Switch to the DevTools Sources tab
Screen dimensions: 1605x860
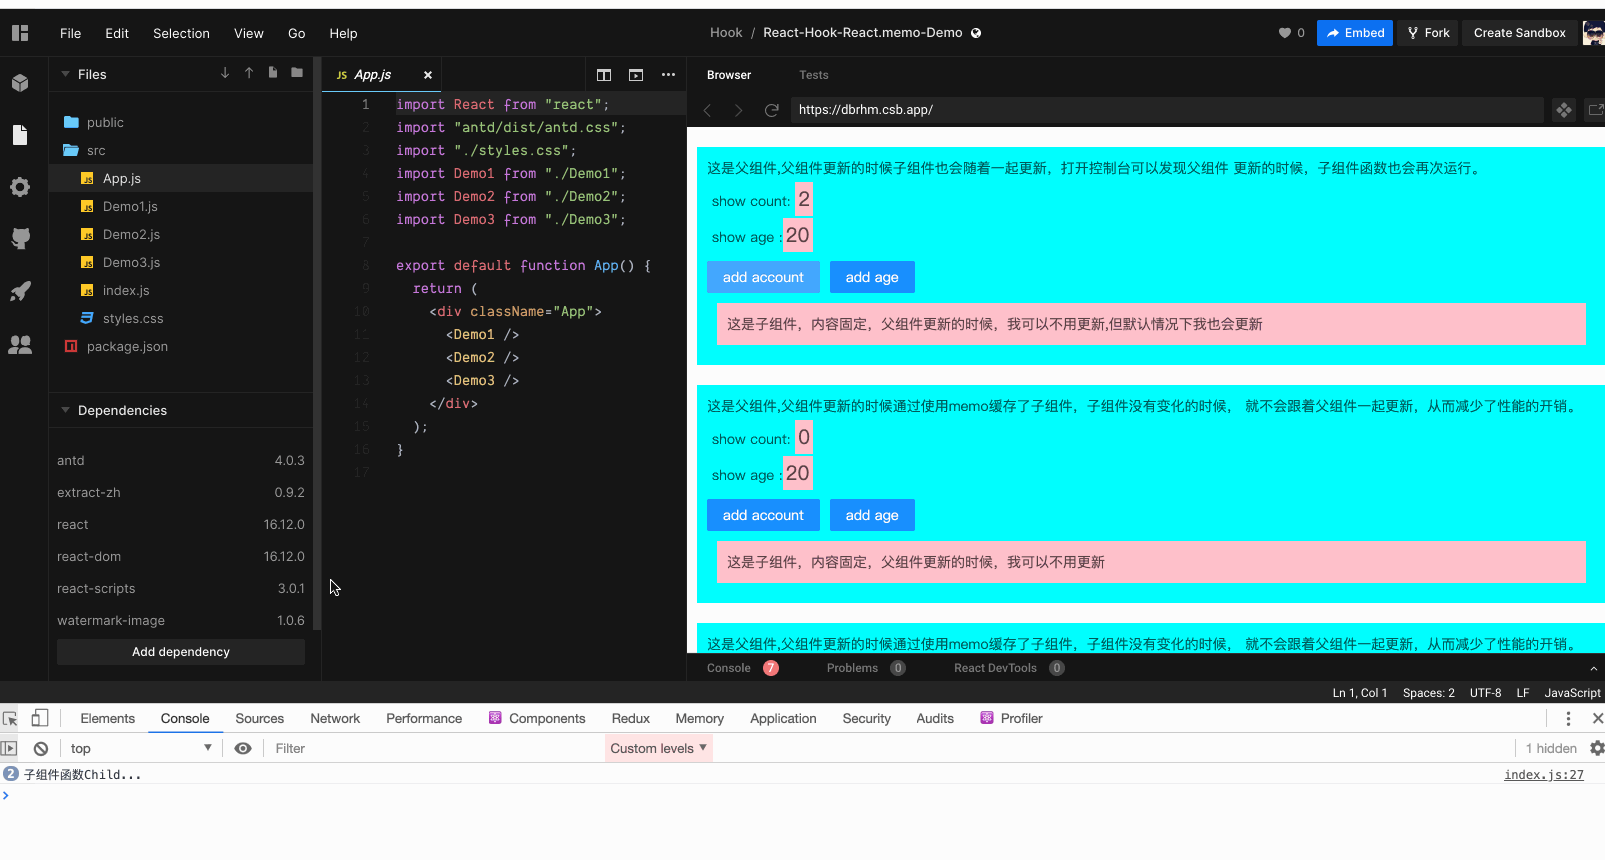point(260,718)
